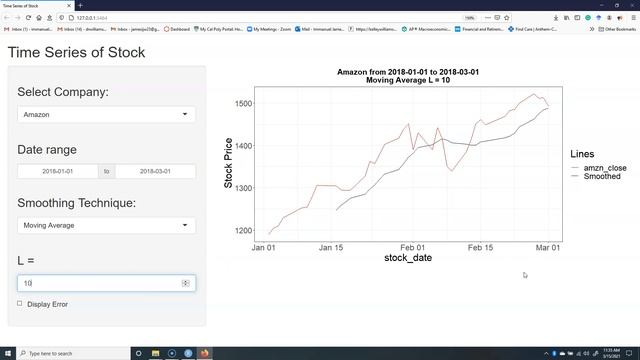Open the taskbar clock and date
640x360 pixels.
[x=611, y=353]
